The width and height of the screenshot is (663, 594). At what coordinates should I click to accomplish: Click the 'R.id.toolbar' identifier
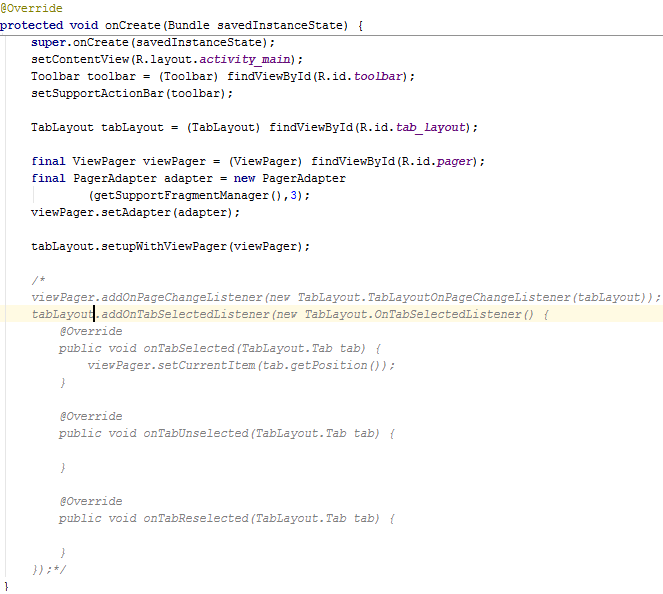[359, 76]
